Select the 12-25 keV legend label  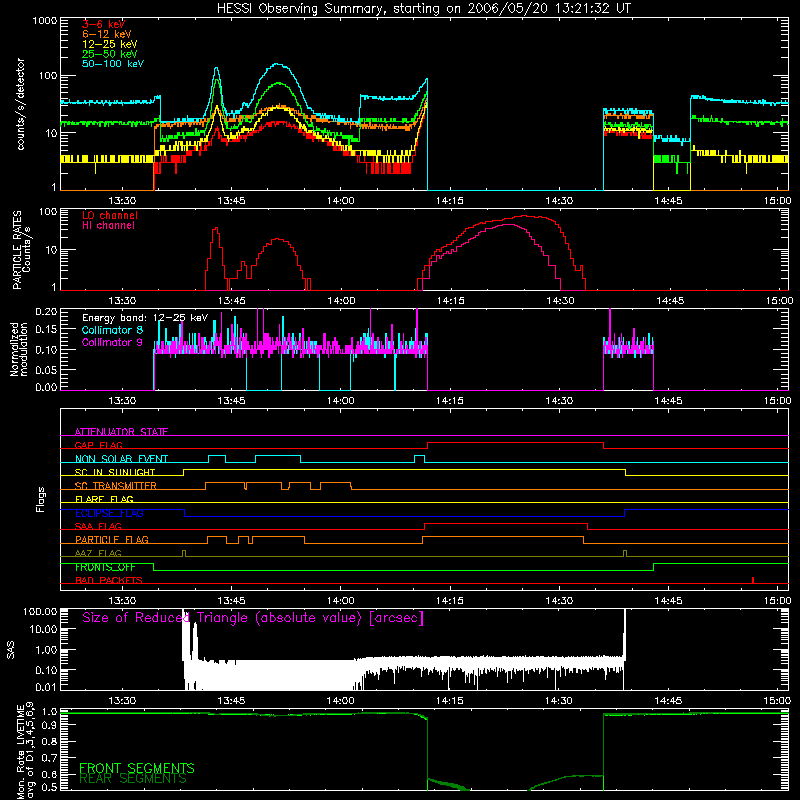pos(110,44)
